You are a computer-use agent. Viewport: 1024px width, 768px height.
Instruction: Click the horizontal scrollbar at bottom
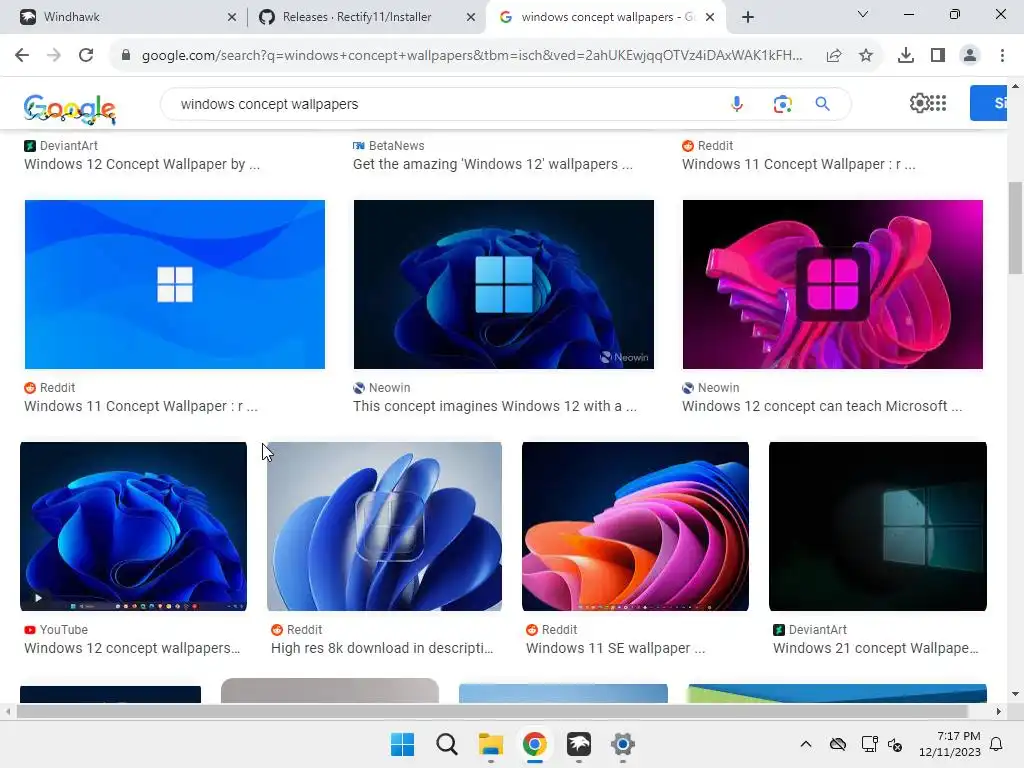click(x=491, y=711)
